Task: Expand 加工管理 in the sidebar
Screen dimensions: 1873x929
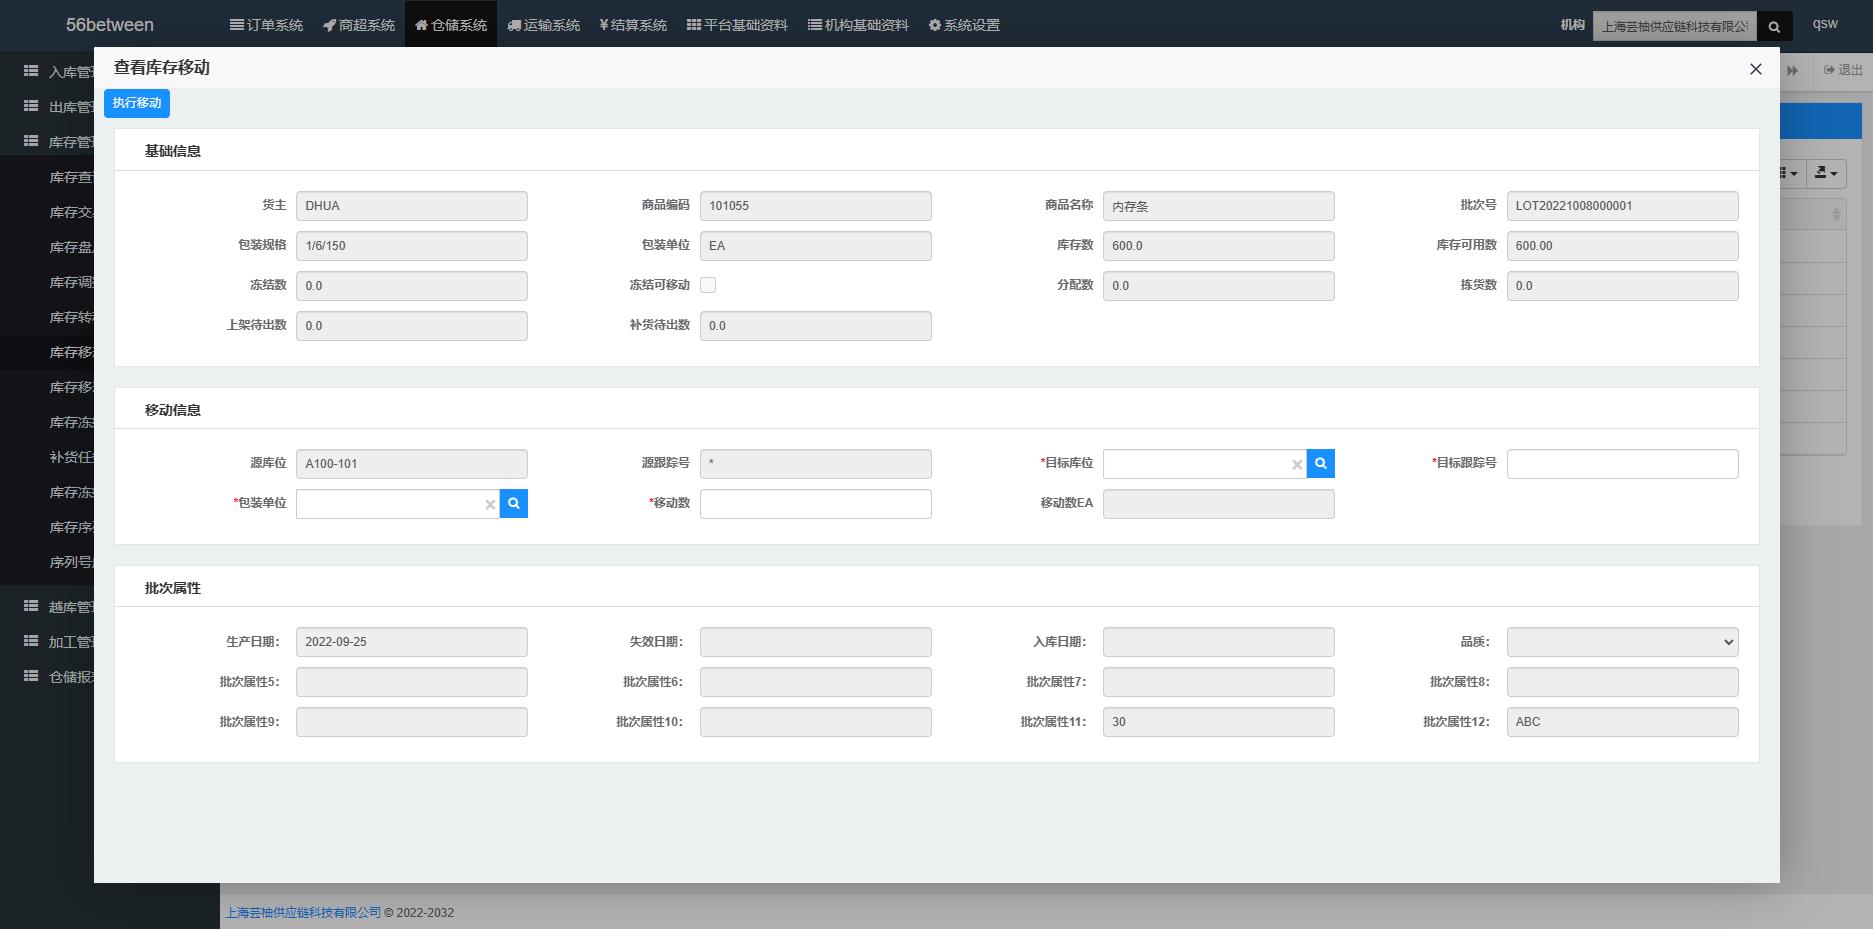Action: click(x=47, y=642)
